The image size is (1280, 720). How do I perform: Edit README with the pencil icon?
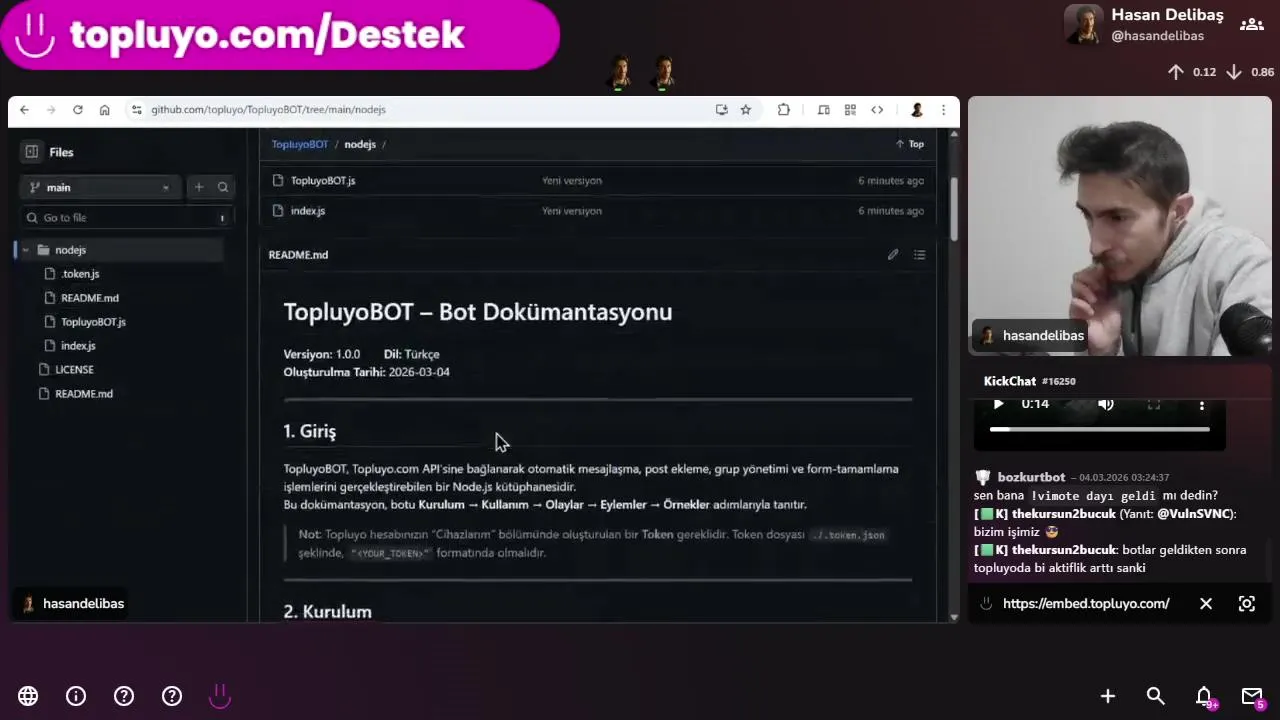[893, 255]
